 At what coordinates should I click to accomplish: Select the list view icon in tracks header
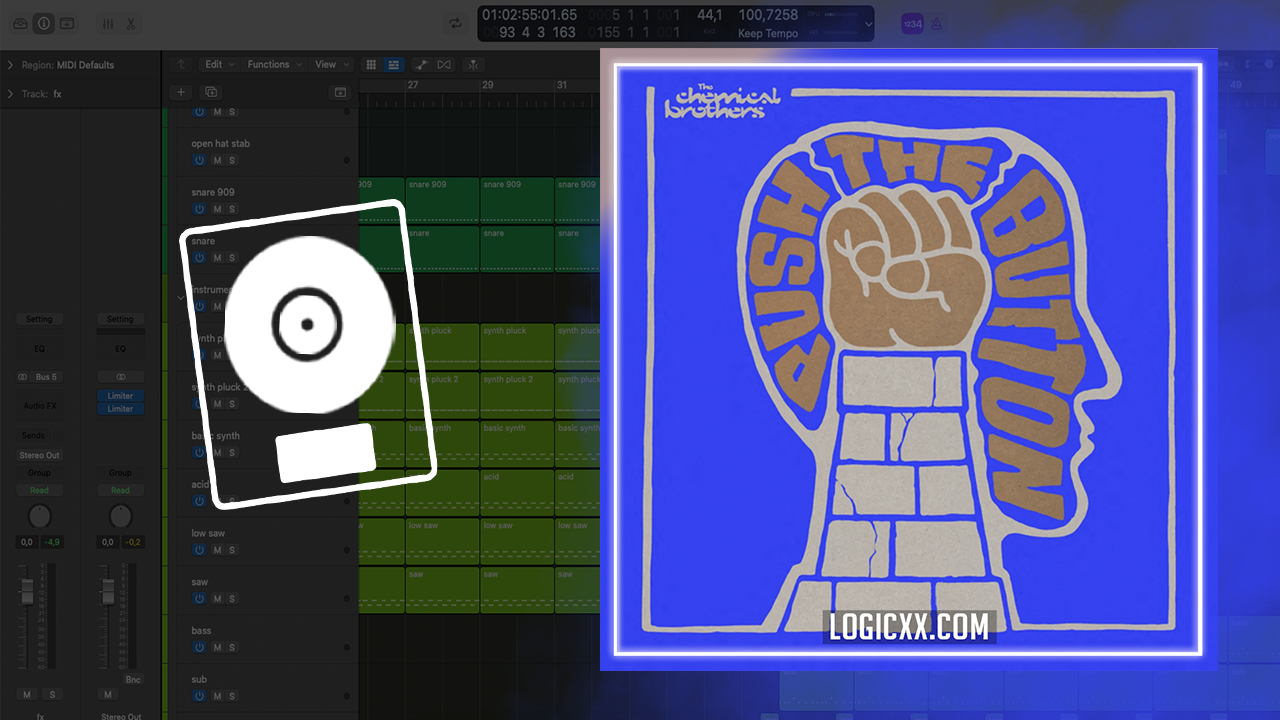point(394,64)
